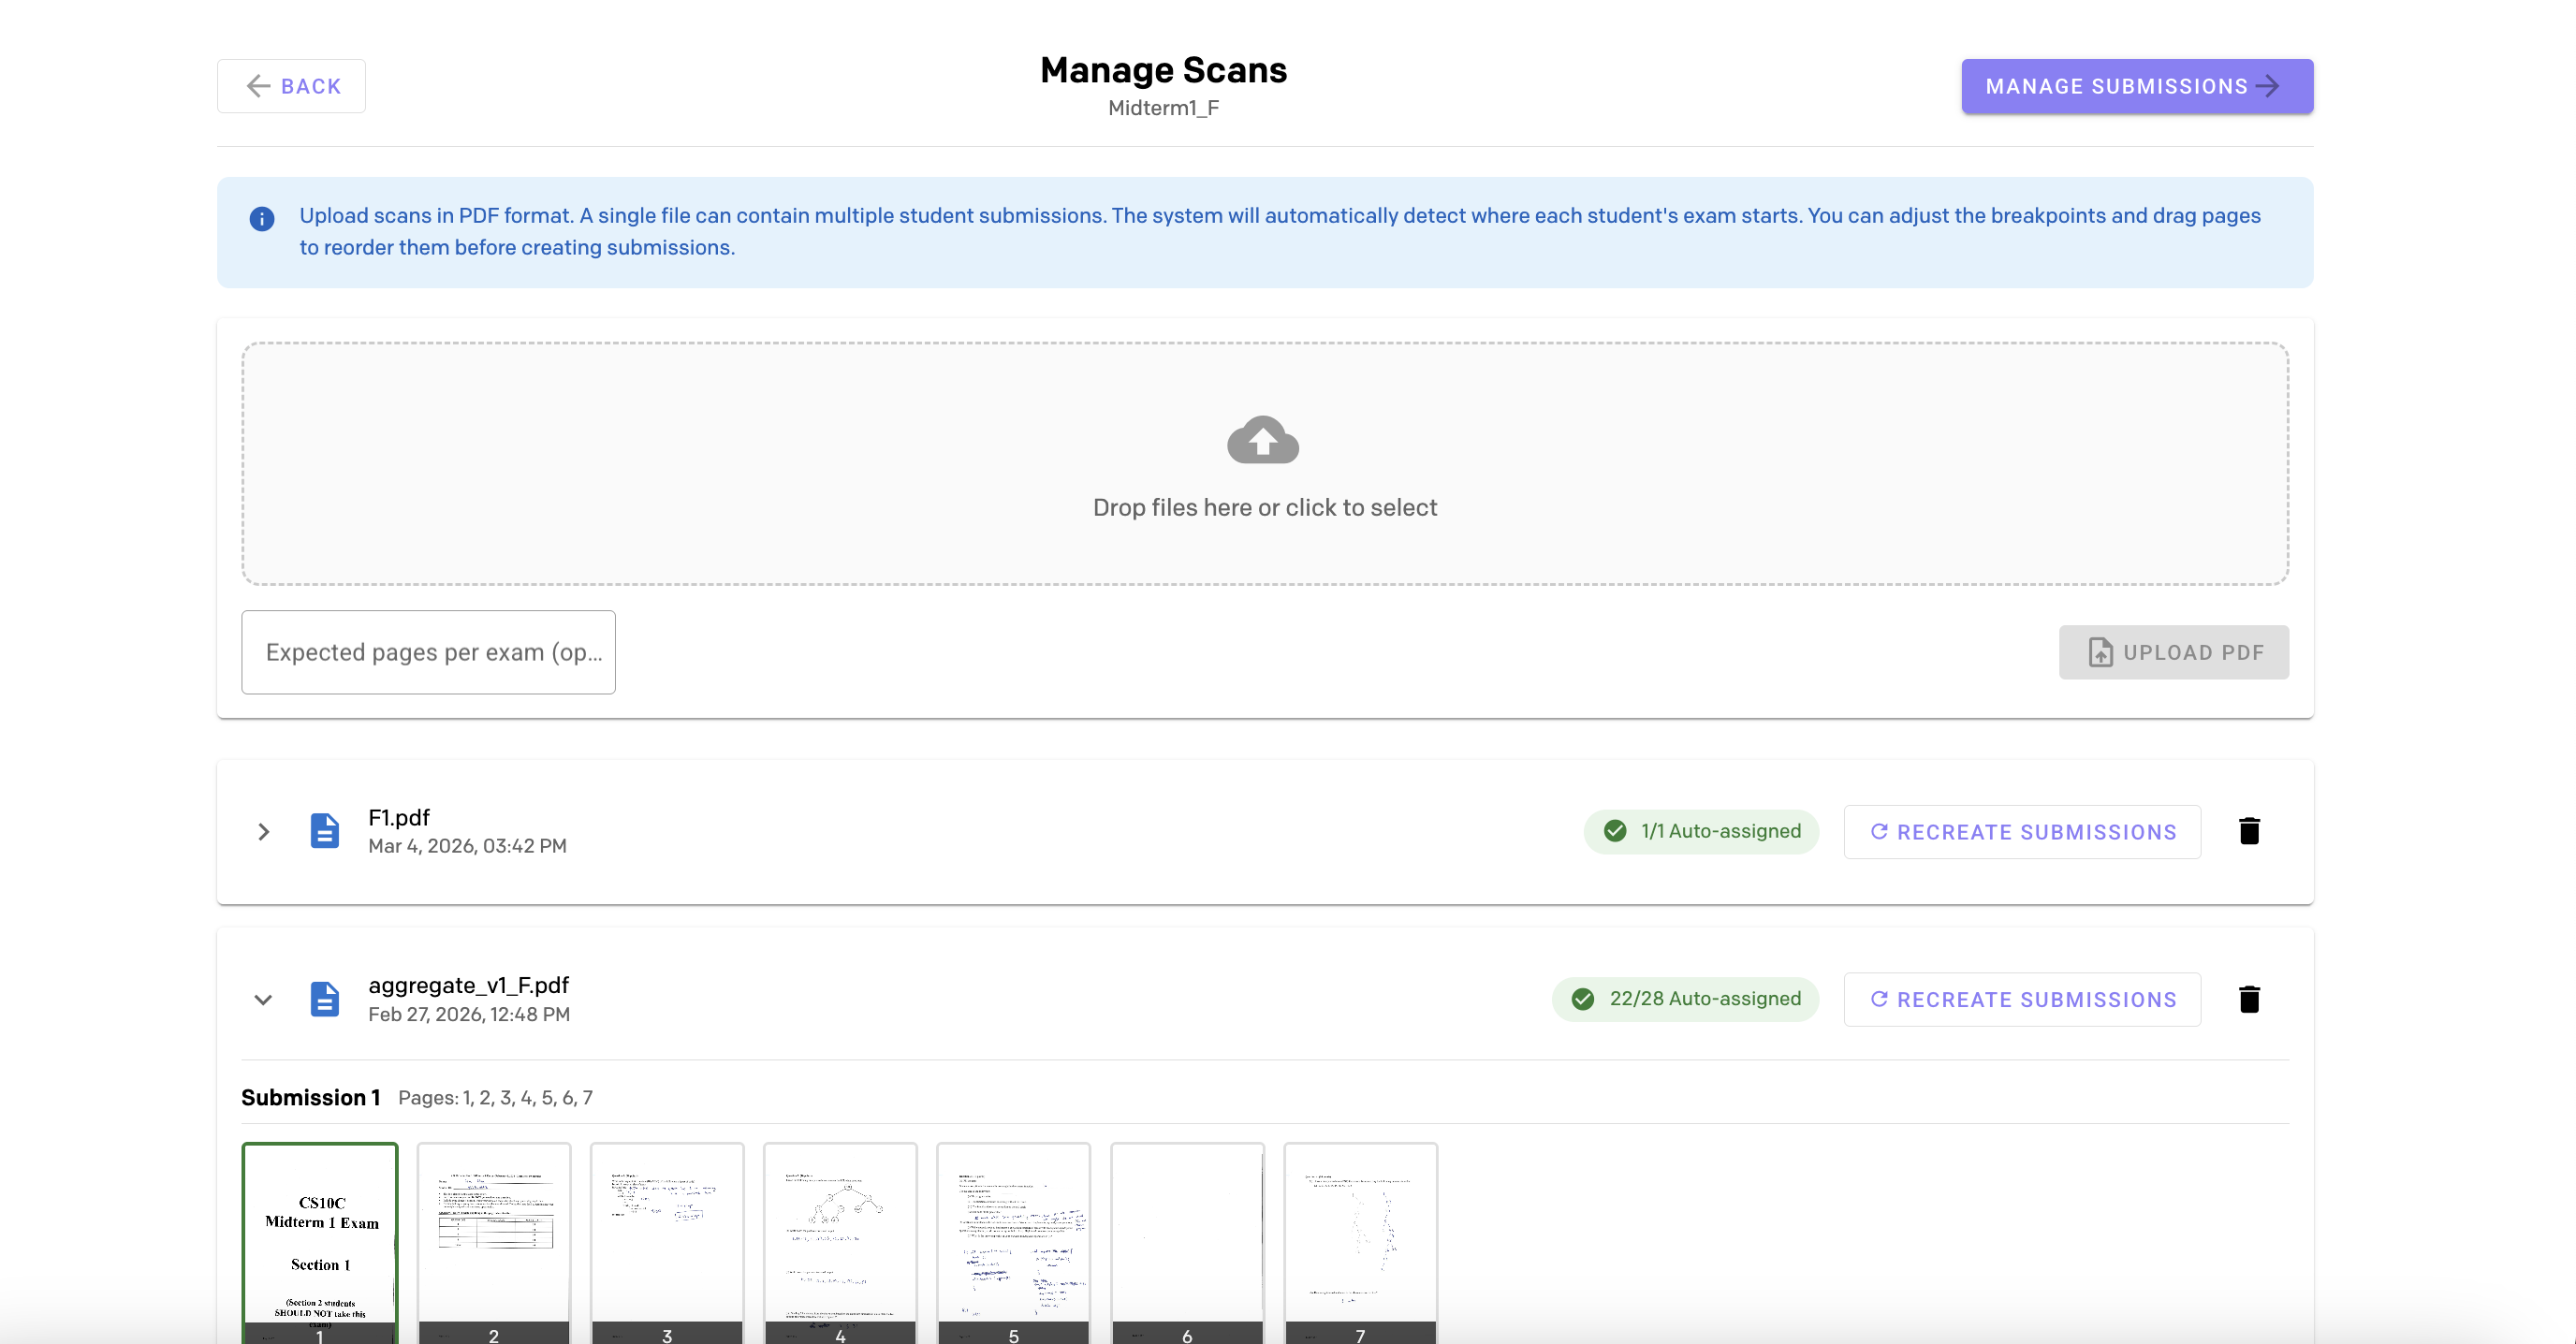
Task: Open Manage Submissions
Action: [x=2136, y=86]
